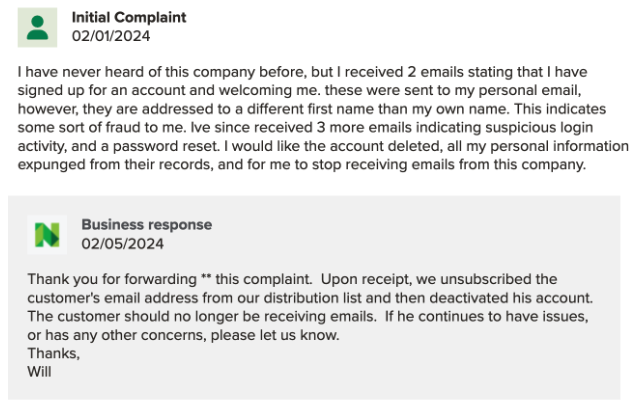Click the business logo with green N
The image size is (636, 409).
point(47,234)
